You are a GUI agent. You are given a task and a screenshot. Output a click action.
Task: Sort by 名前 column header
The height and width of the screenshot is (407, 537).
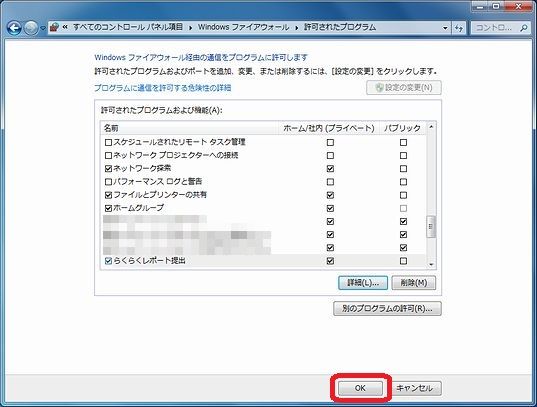[188, 128]
